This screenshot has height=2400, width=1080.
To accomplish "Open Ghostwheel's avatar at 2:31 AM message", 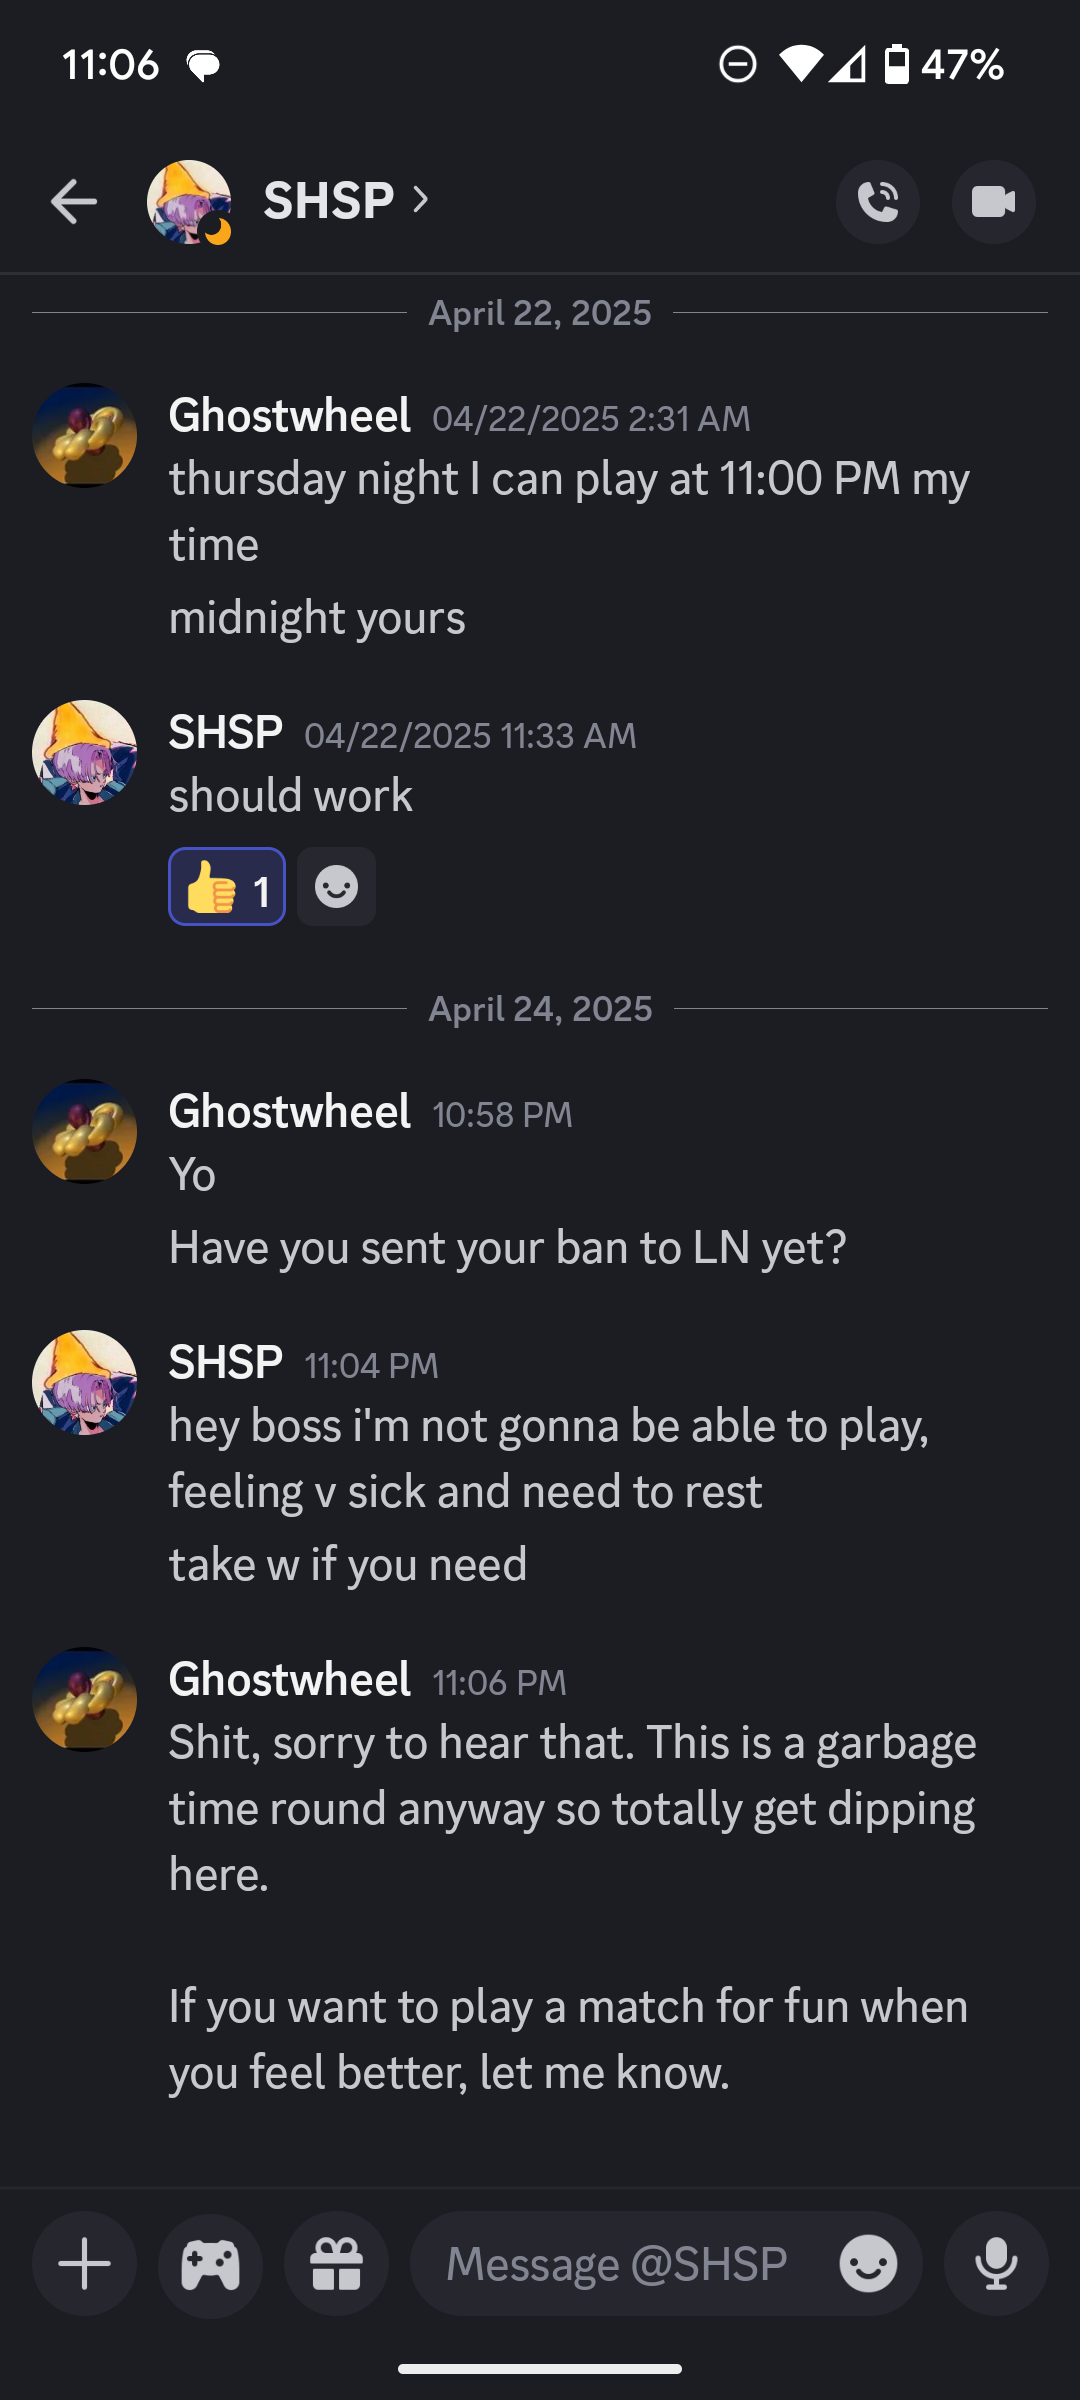I will click(85, 435).
